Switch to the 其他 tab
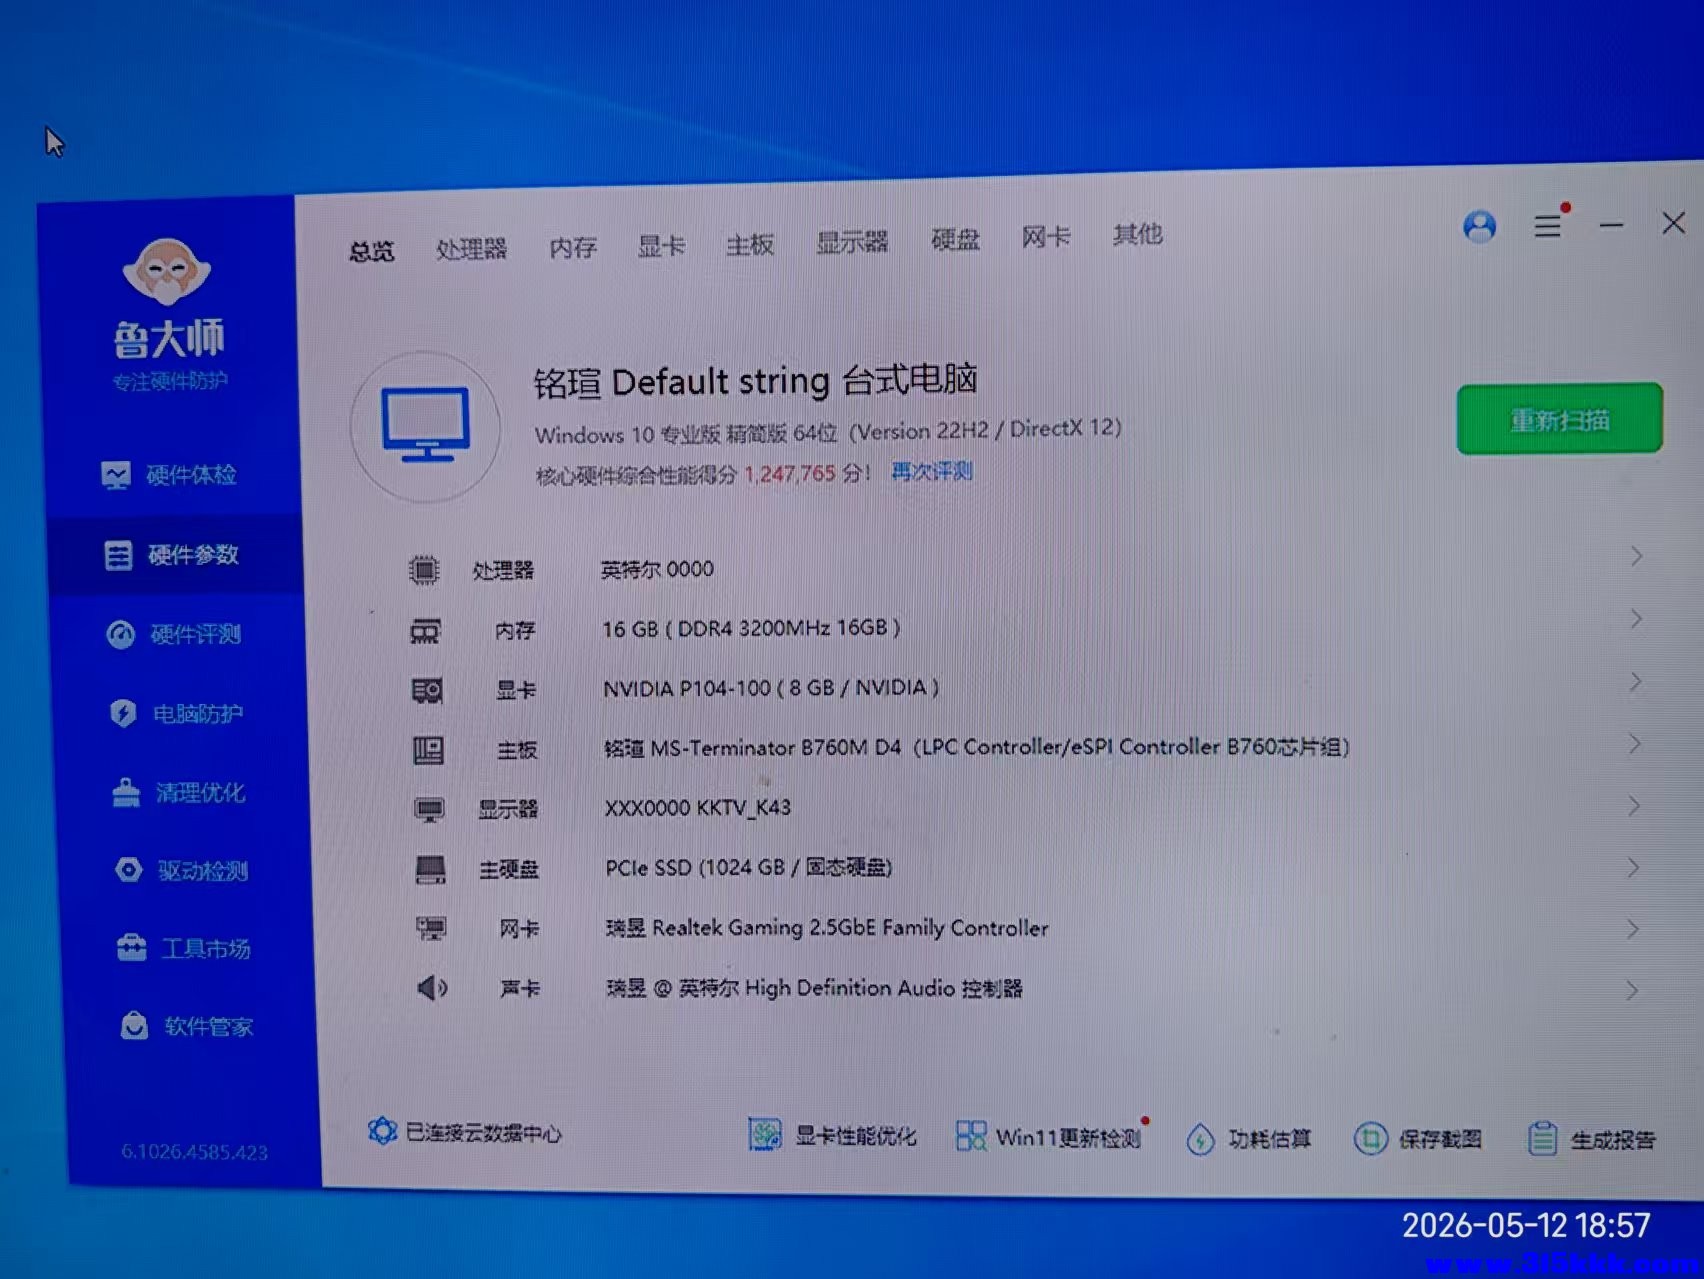This screenshot has height=1279, width=1704. pyautogui.click(x=1137, y=235)
